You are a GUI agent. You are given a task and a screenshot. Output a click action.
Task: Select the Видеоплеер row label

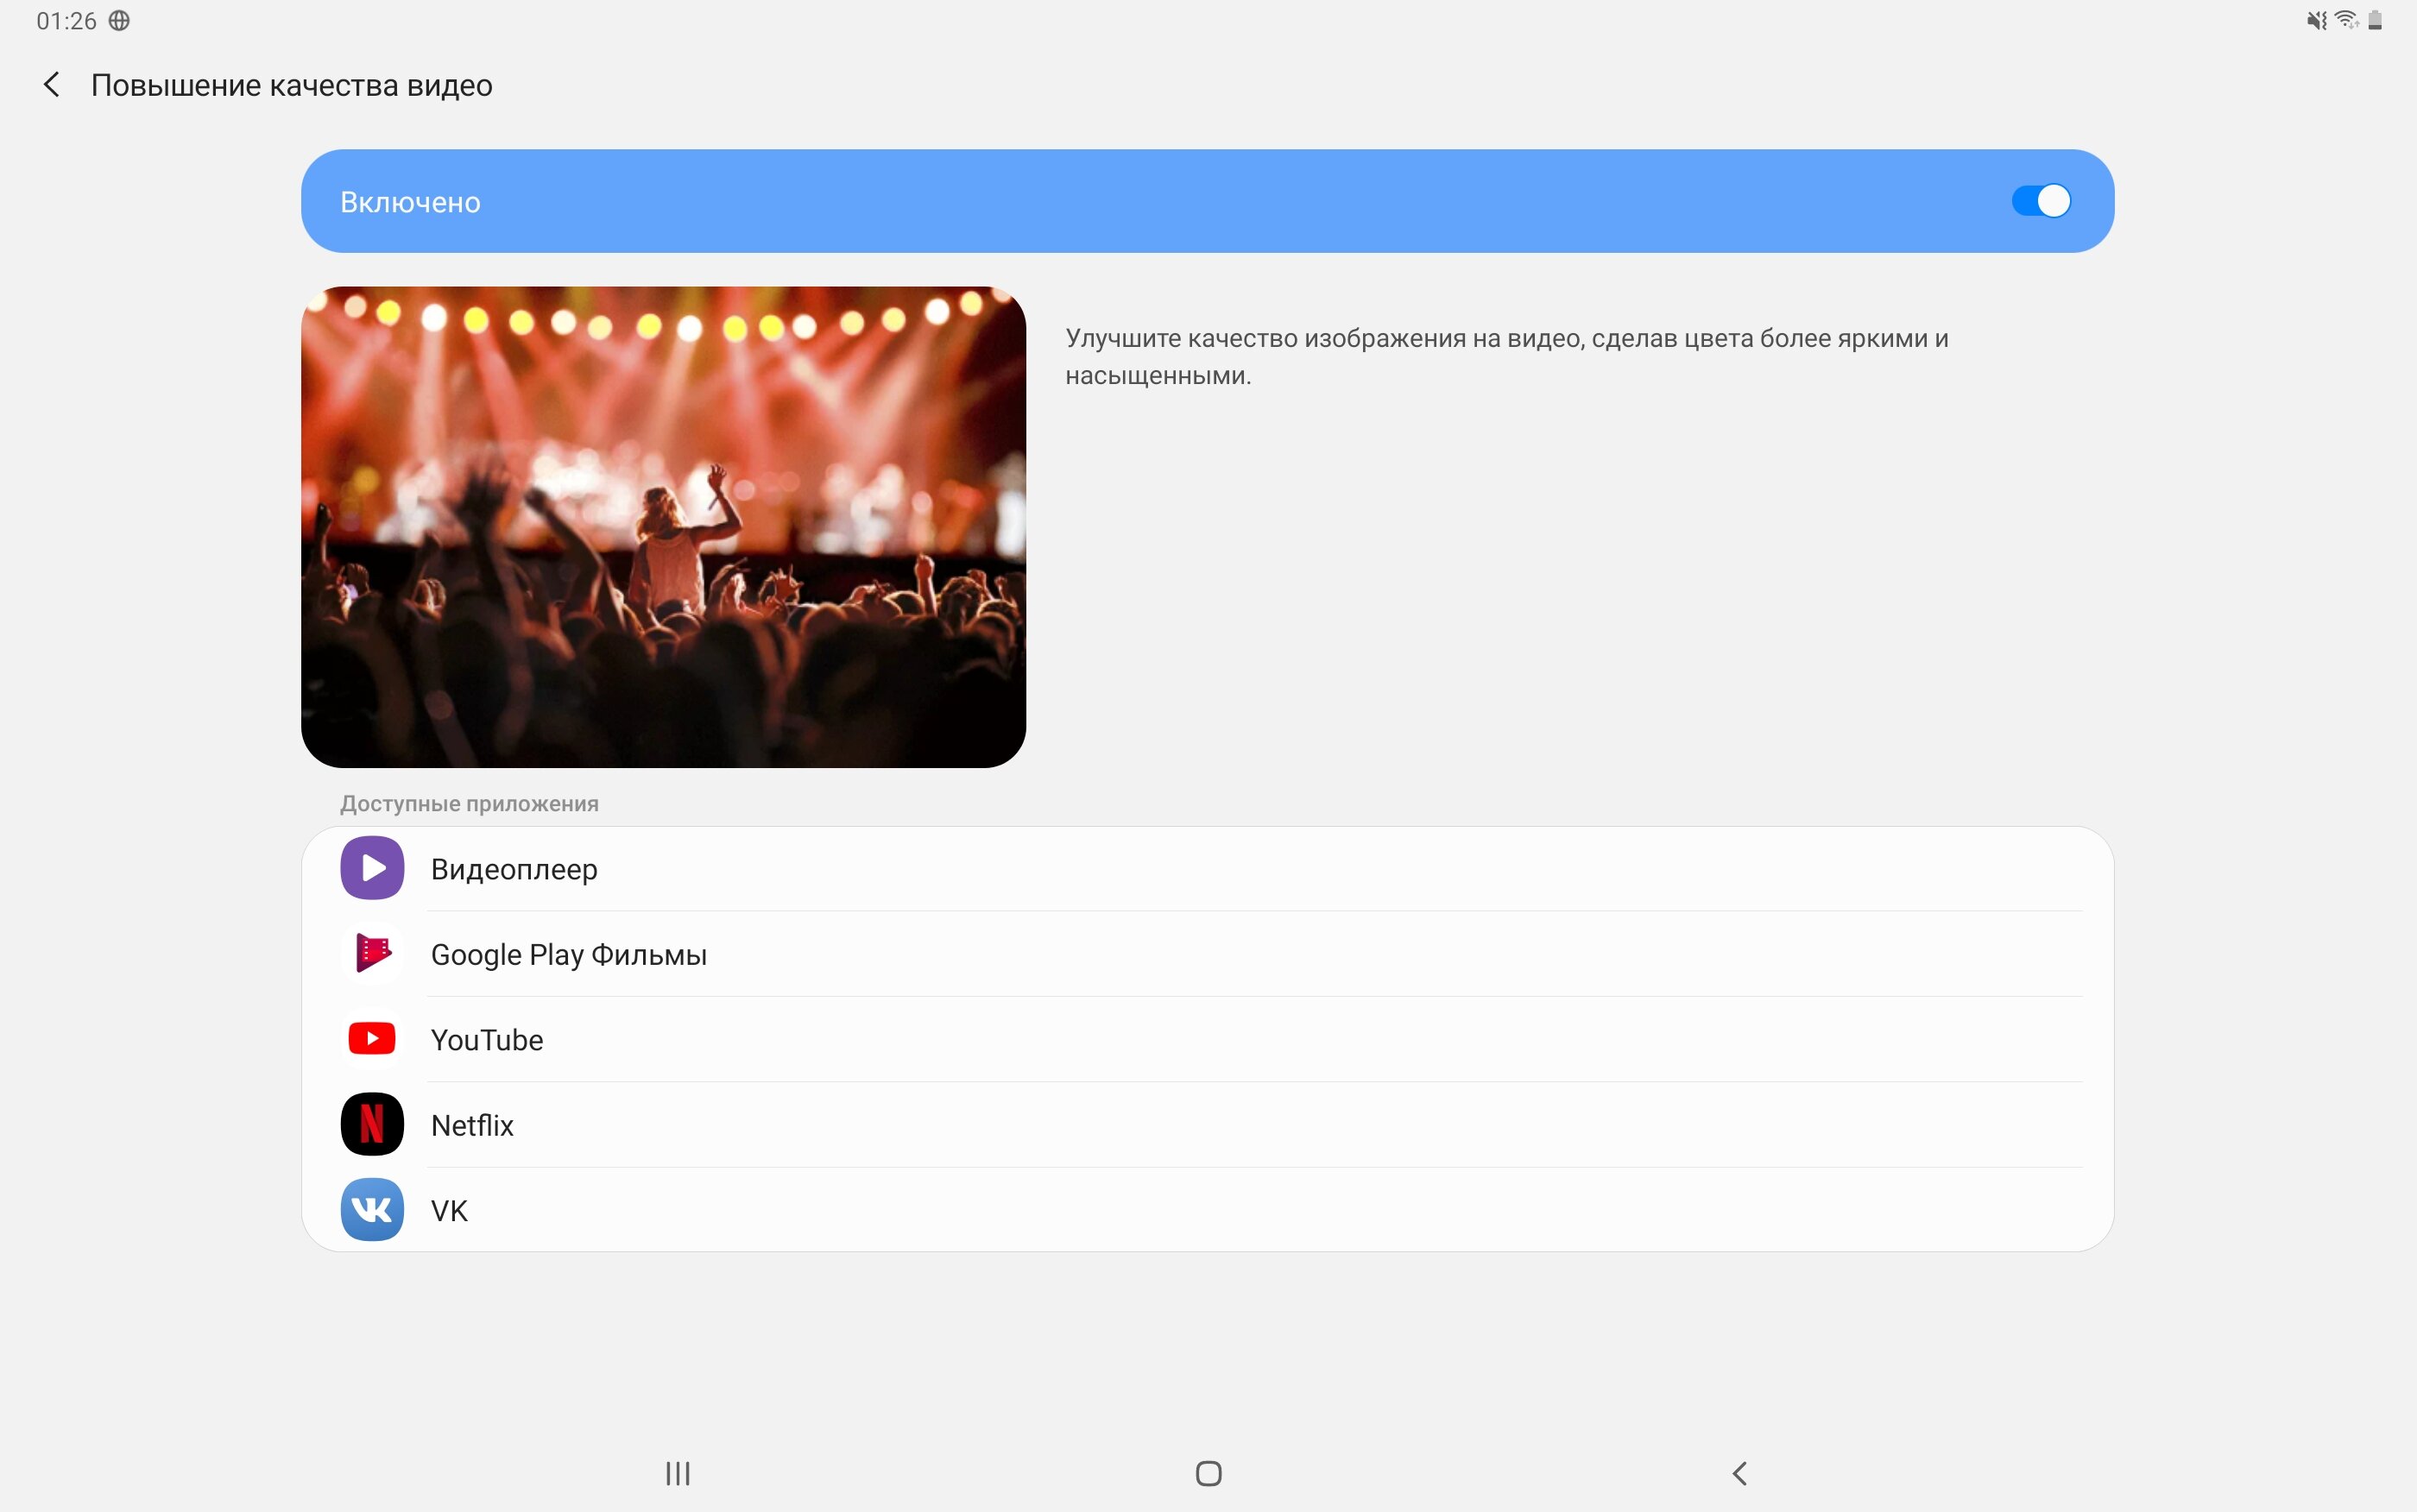click(x=514, y=869)
